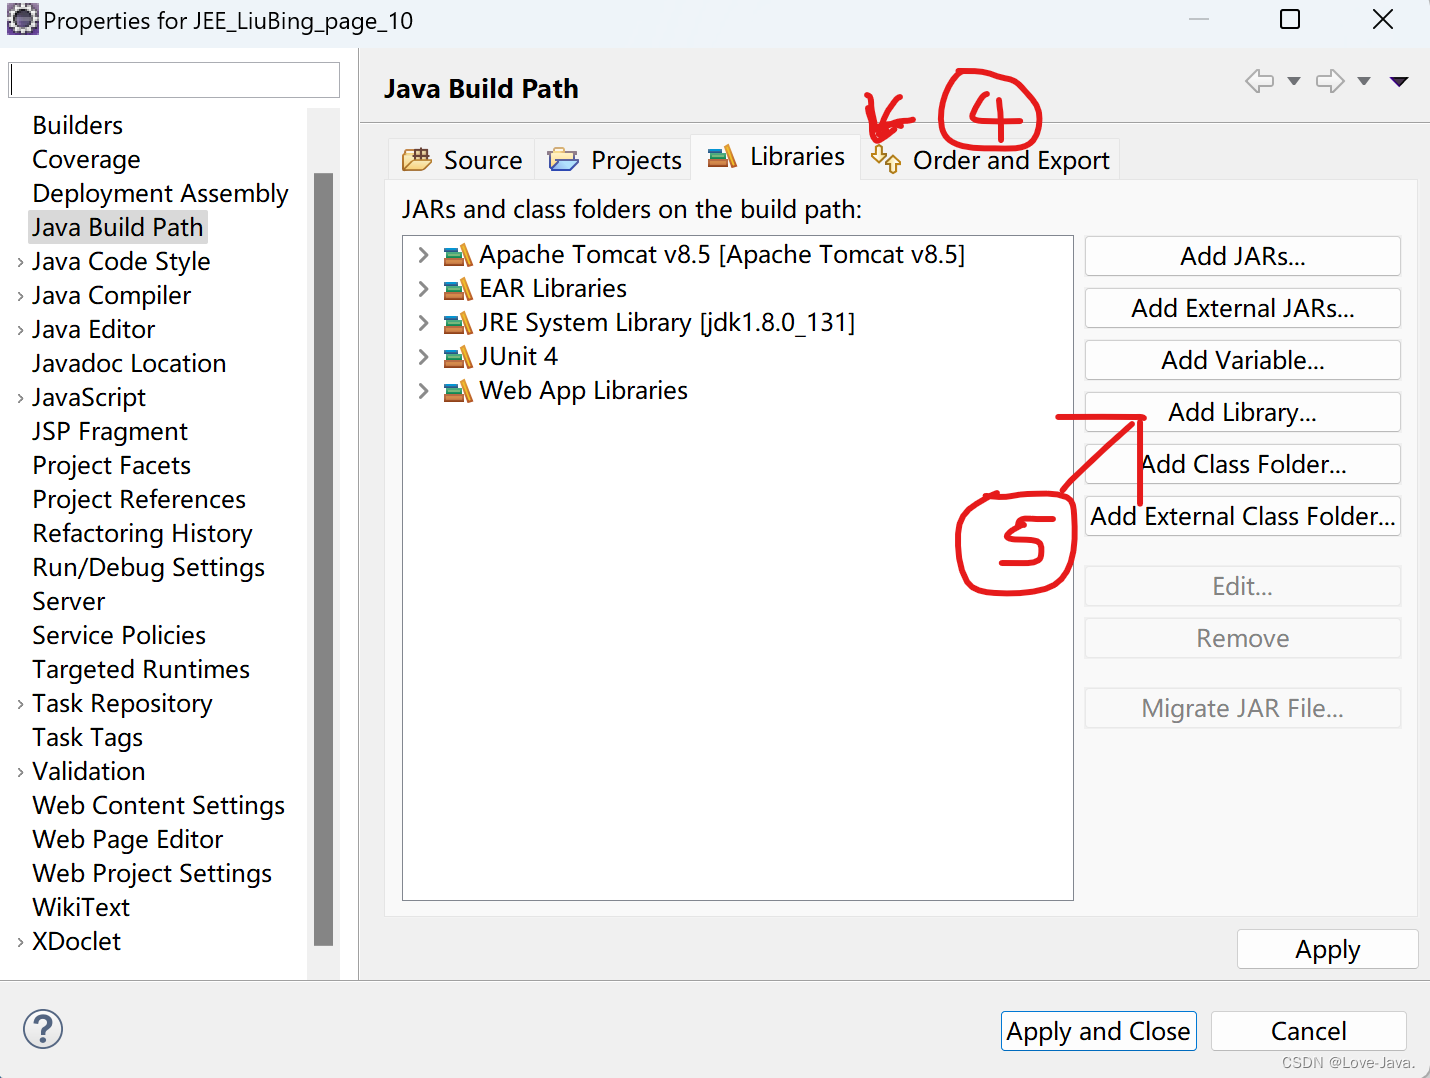Image resolution: width=1430 pixels, height=1078 pixels.
Task: Click the Eclipse icon in title bar
Action: (x=22, y=19)
